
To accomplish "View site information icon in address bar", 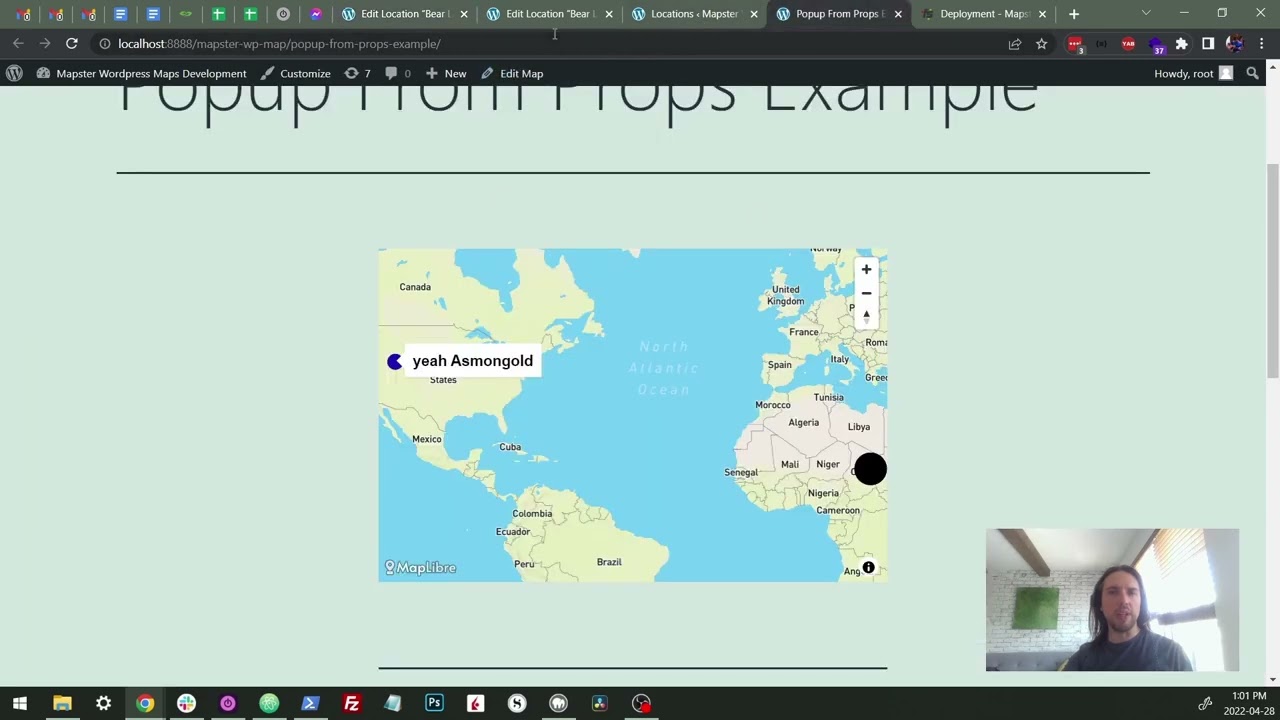I will tap(104, 44).
